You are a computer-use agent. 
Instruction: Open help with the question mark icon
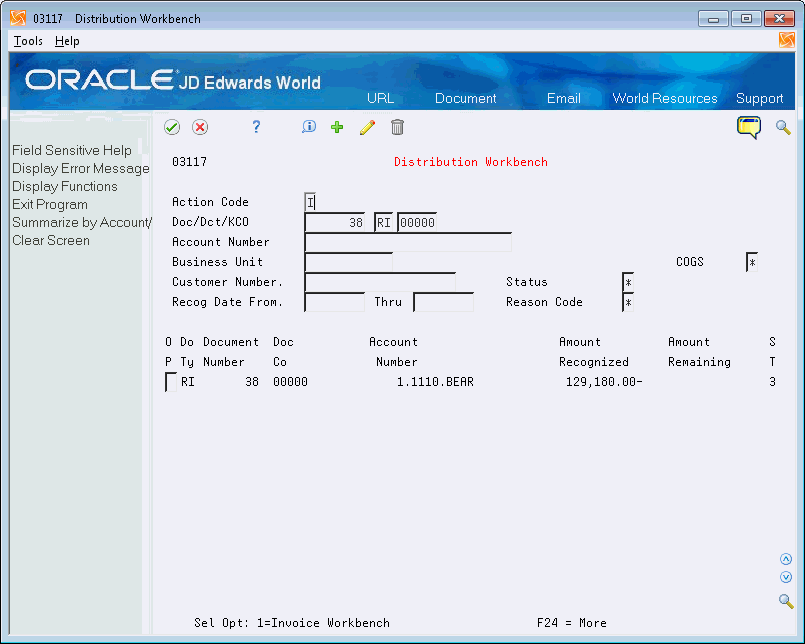(x=256, y=127)
